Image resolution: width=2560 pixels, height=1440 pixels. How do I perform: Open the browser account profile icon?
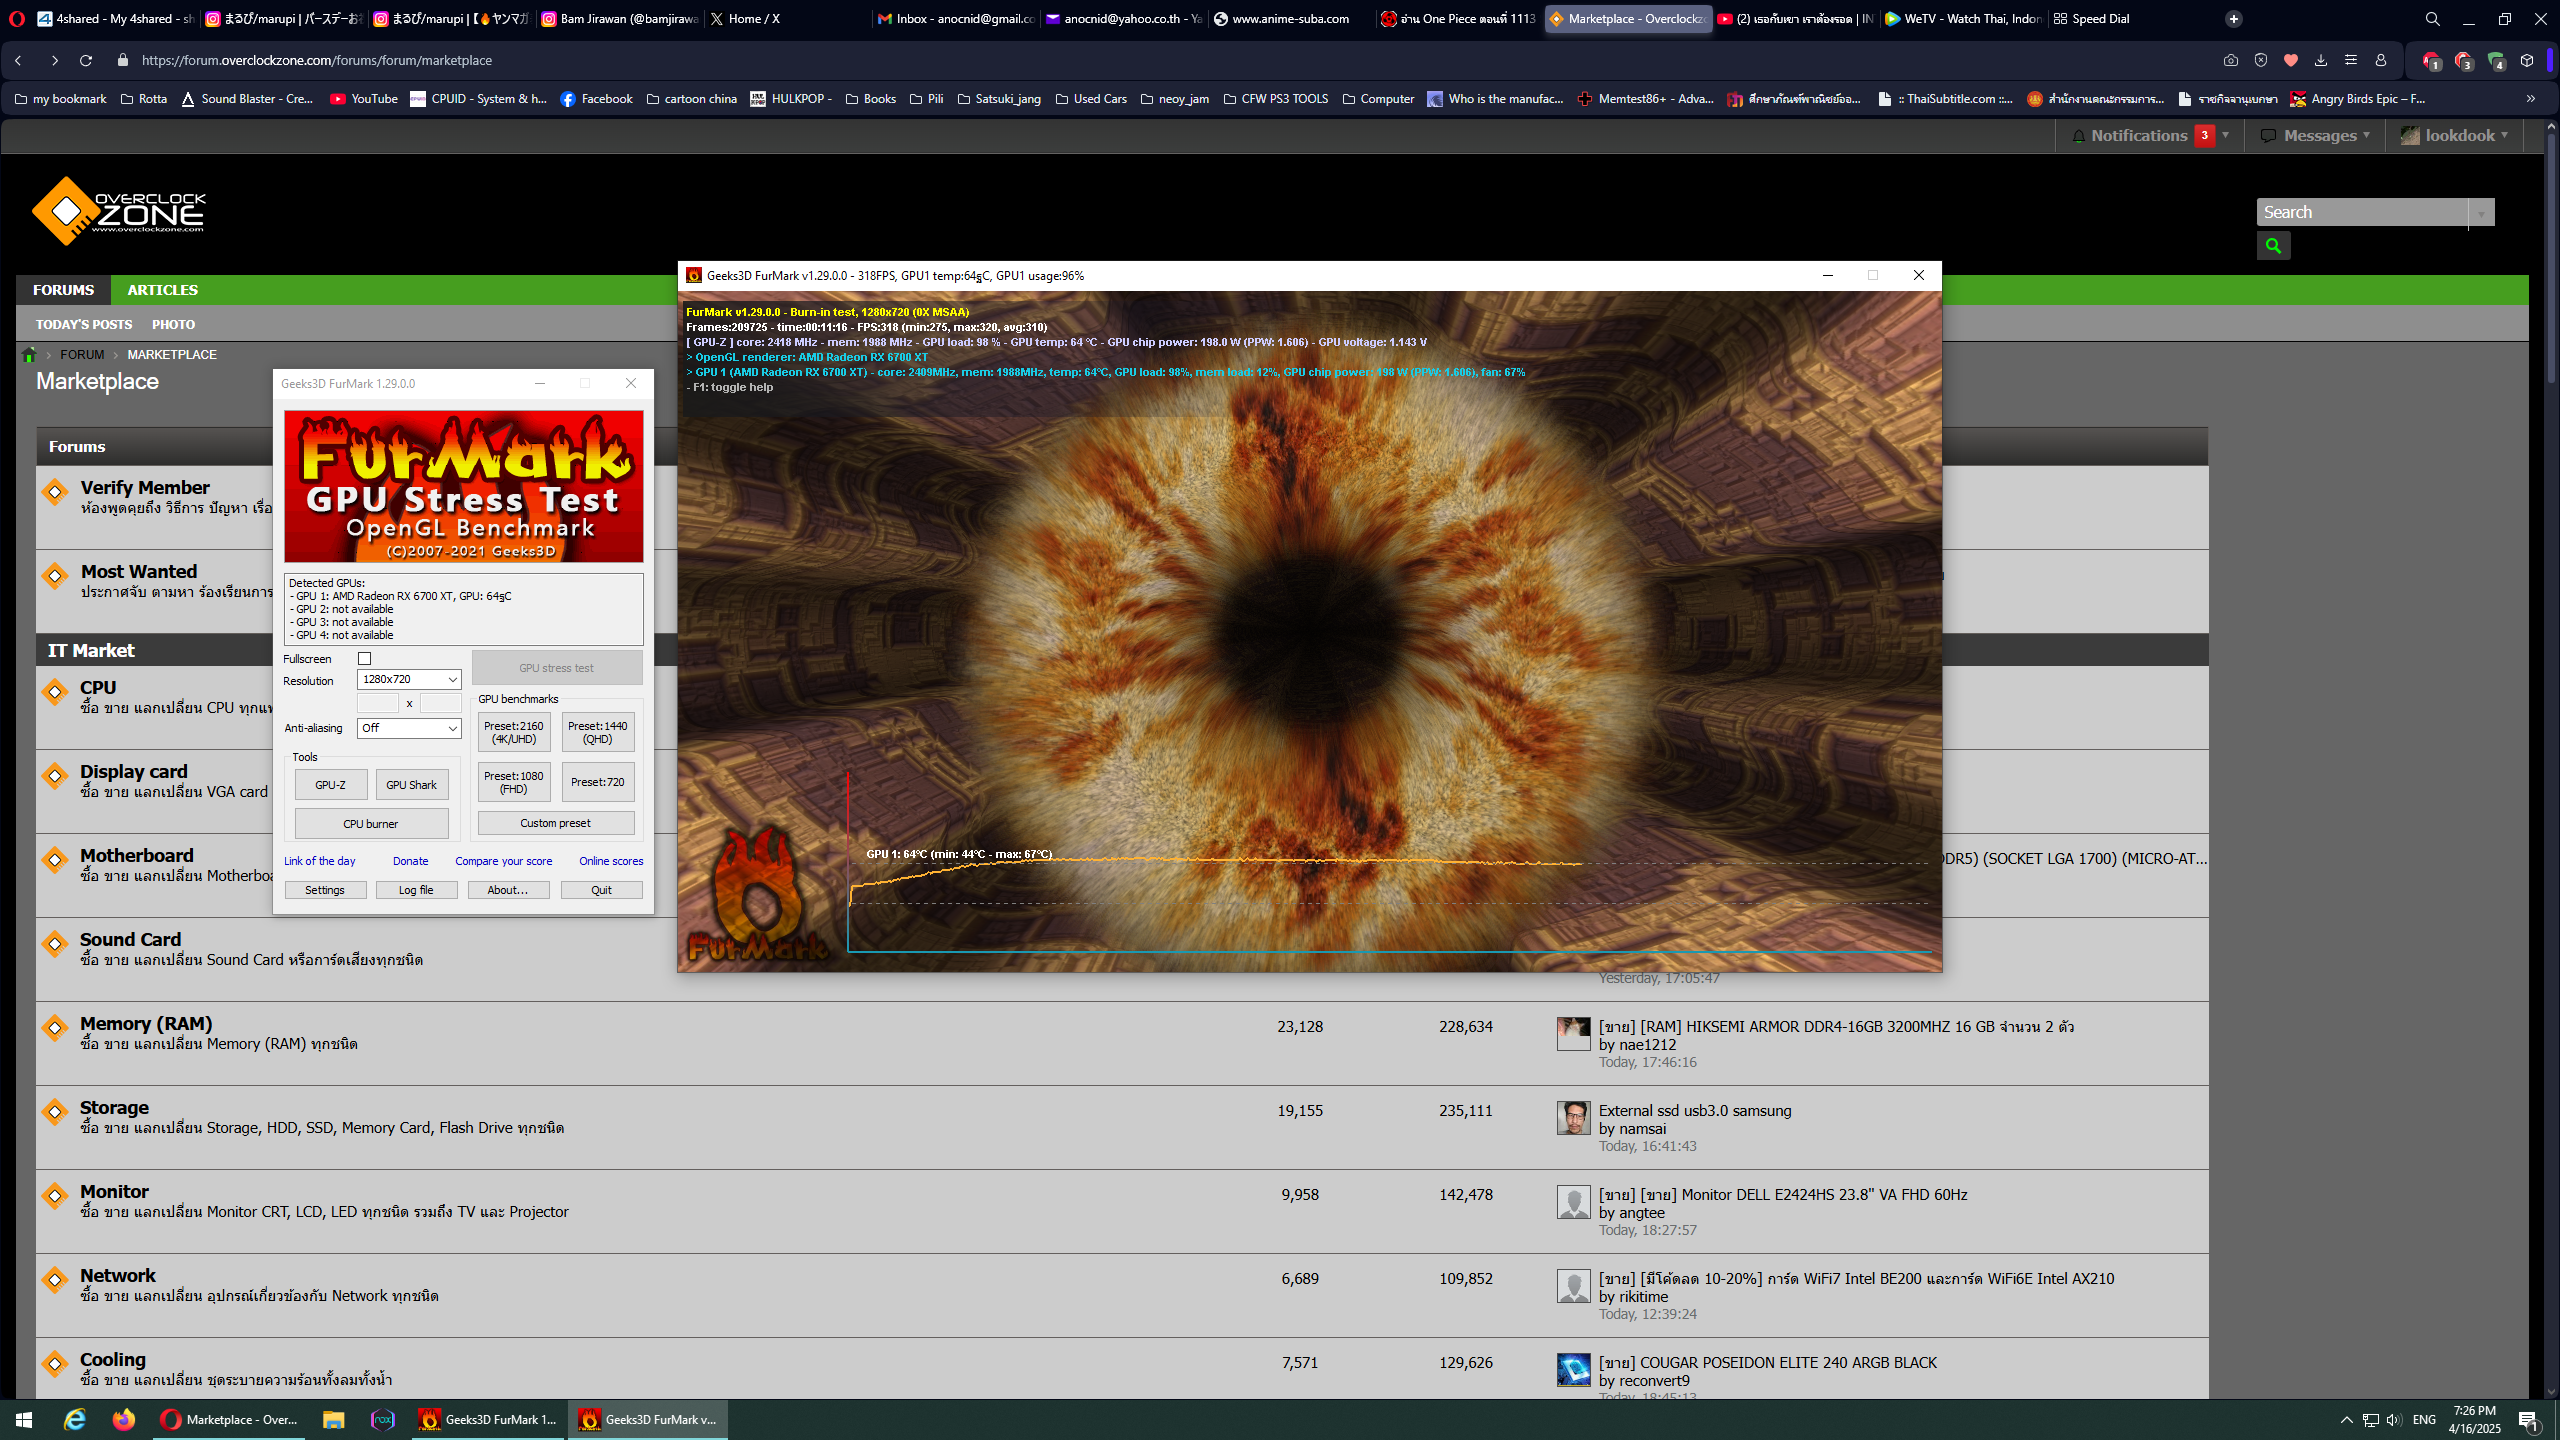(2380, 61)
